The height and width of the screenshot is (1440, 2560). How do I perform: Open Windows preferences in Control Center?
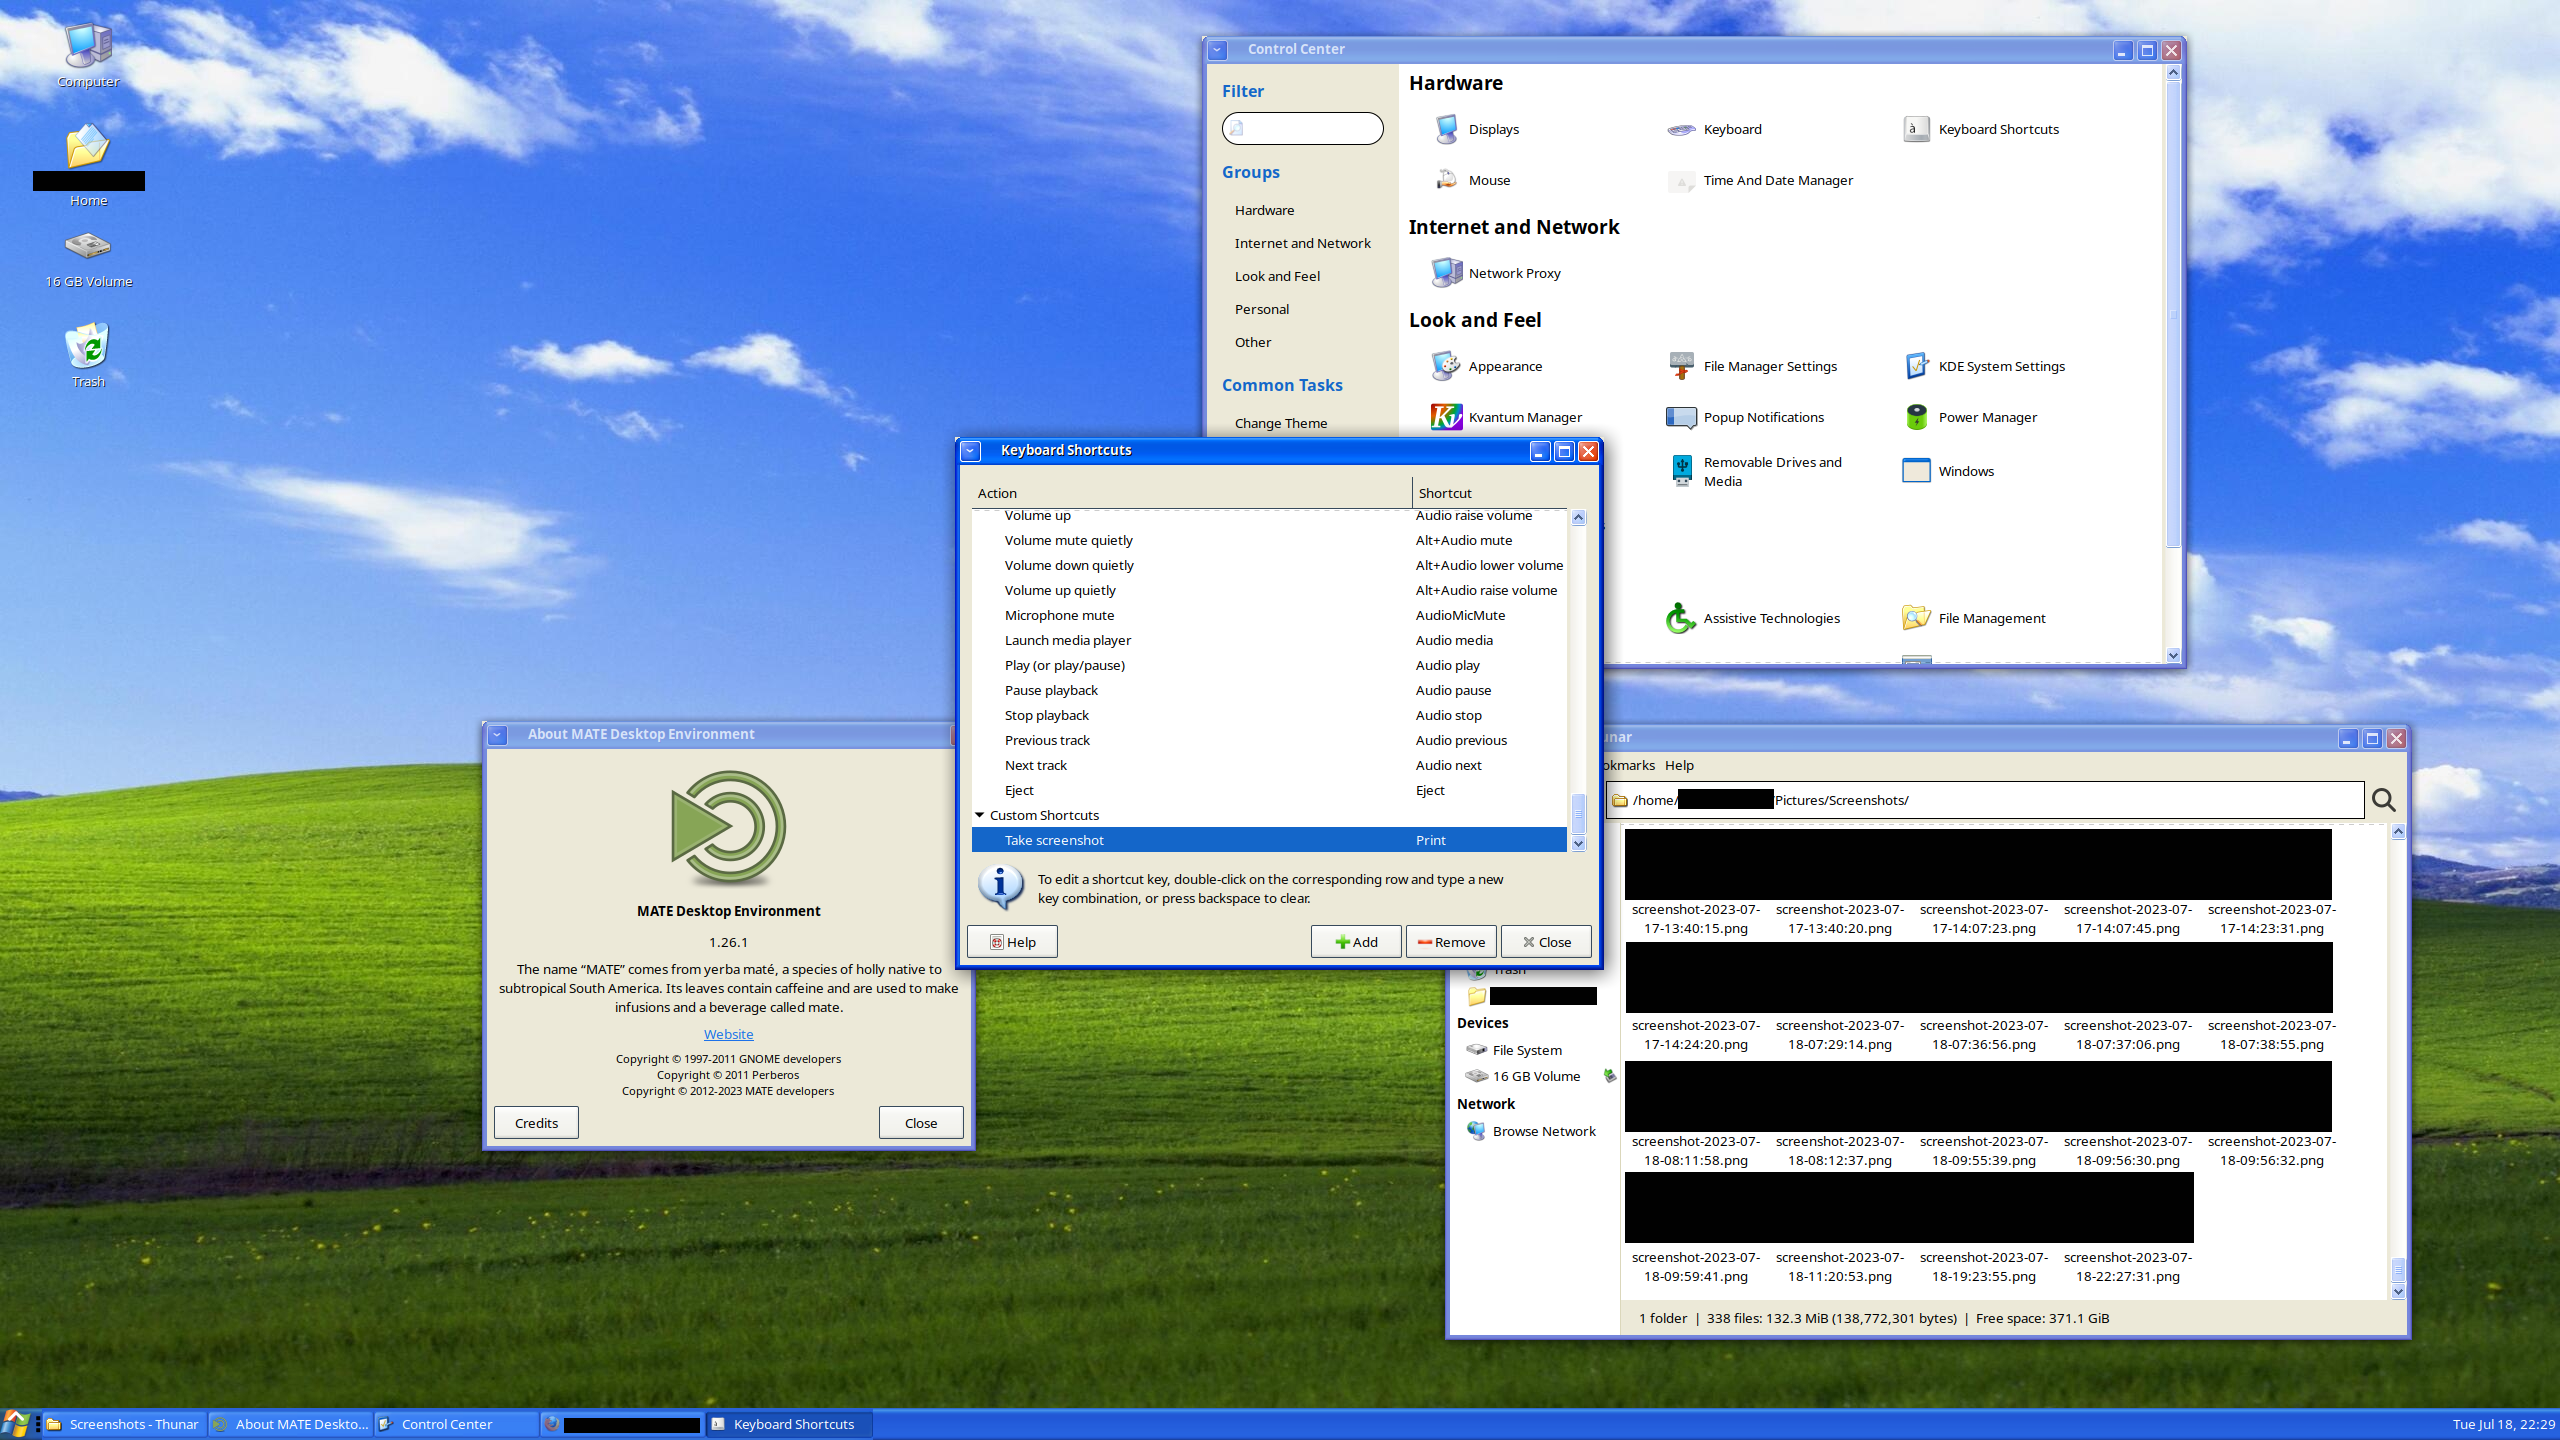click(x=1948, y=471)
